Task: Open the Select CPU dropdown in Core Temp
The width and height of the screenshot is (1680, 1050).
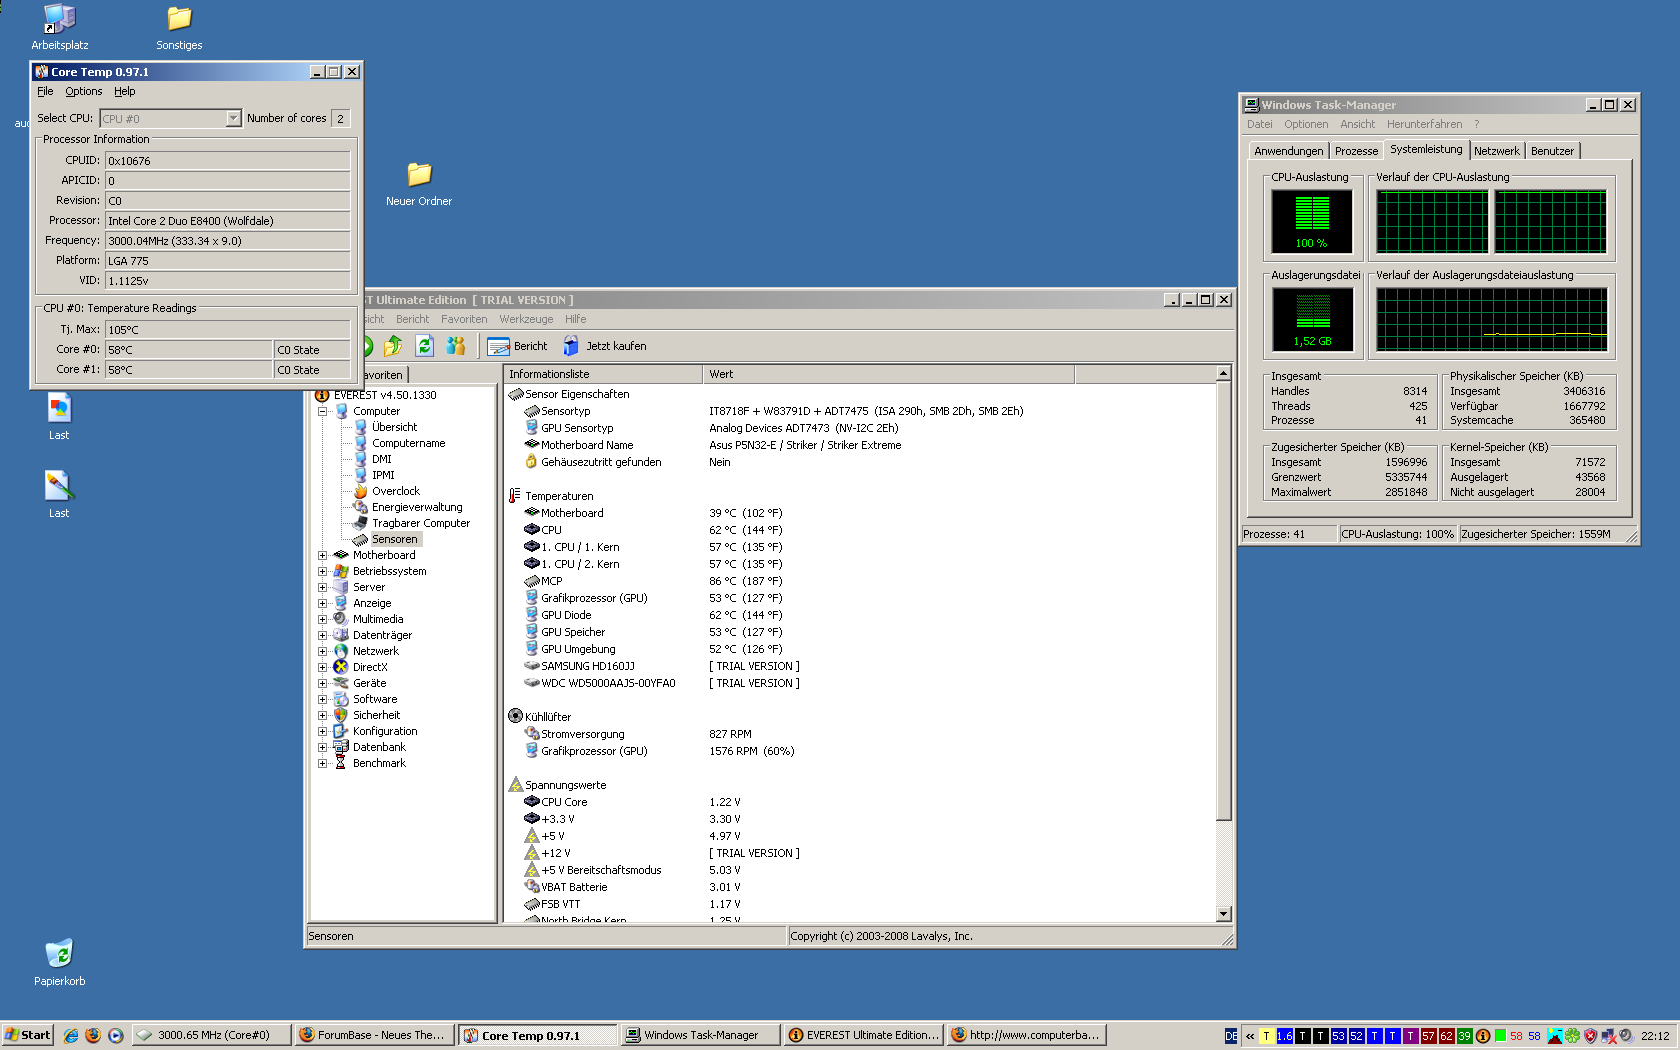Action: [x=233, y=118]
